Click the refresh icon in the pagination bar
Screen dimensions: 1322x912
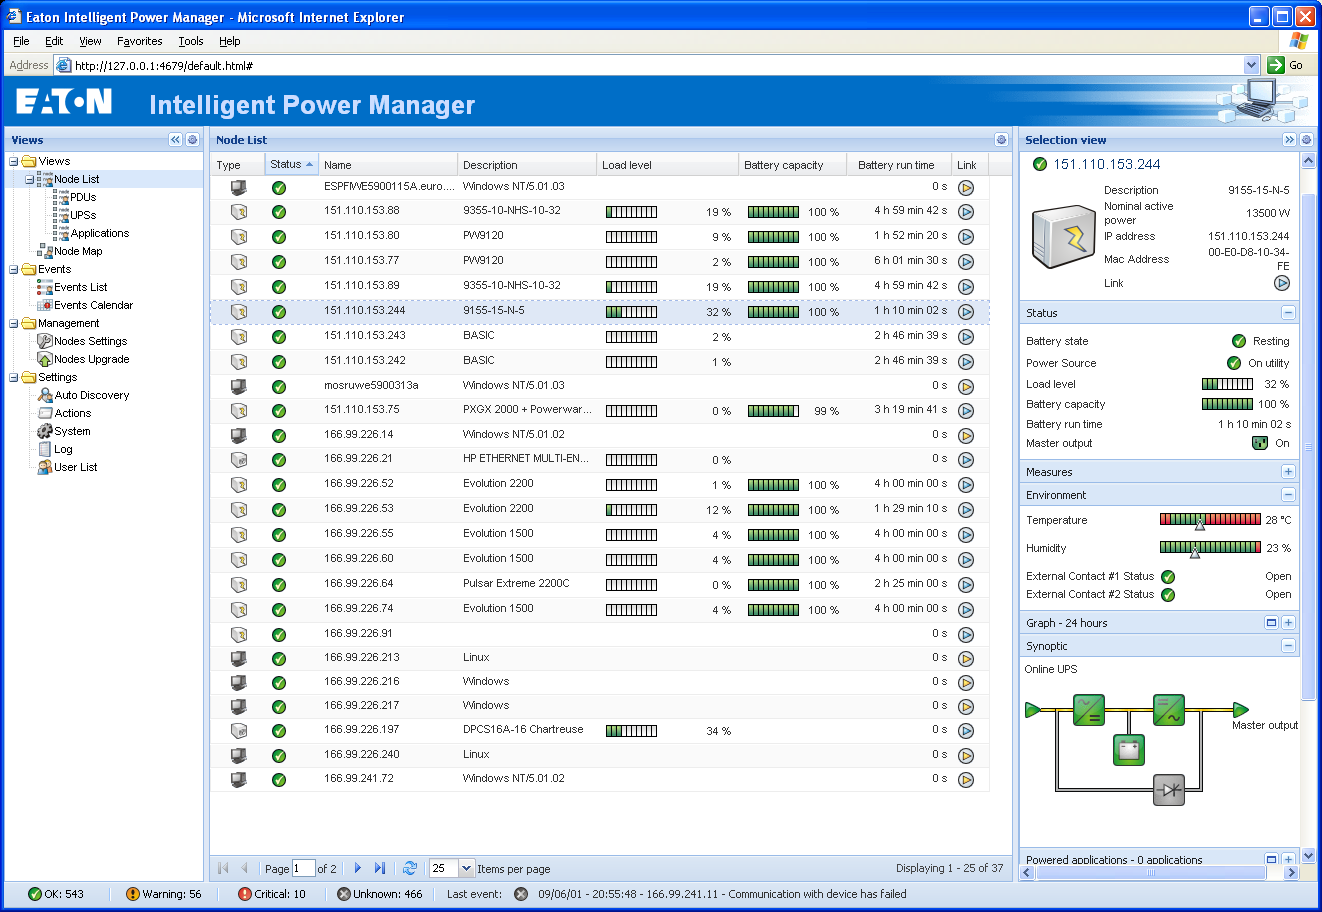pos(408,868)
